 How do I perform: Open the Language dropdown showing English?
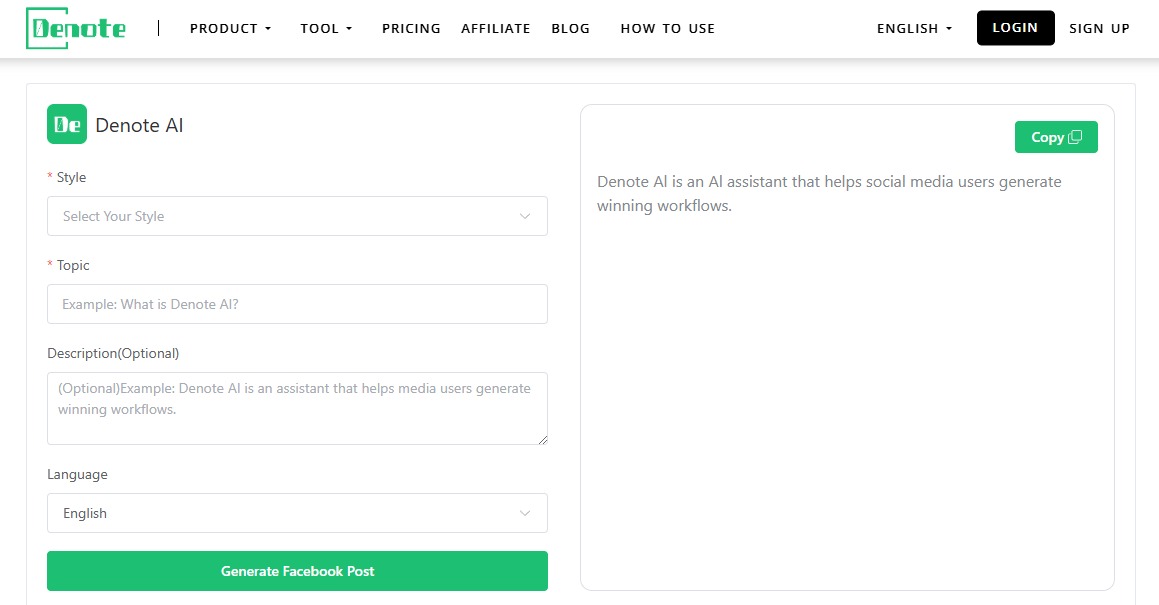tap(297, 513)
